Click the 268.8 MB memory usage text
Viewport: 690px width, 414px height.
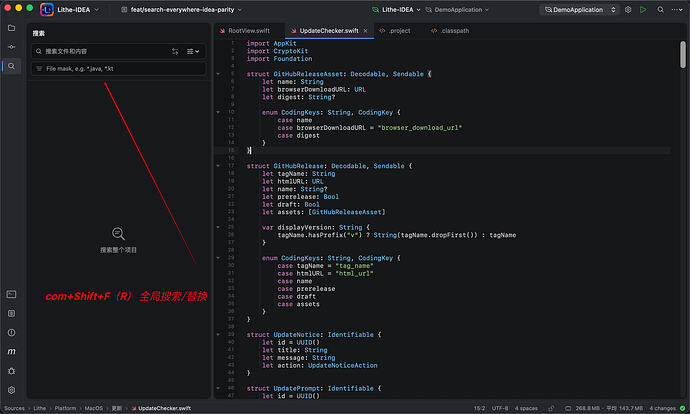pos(587,408)
